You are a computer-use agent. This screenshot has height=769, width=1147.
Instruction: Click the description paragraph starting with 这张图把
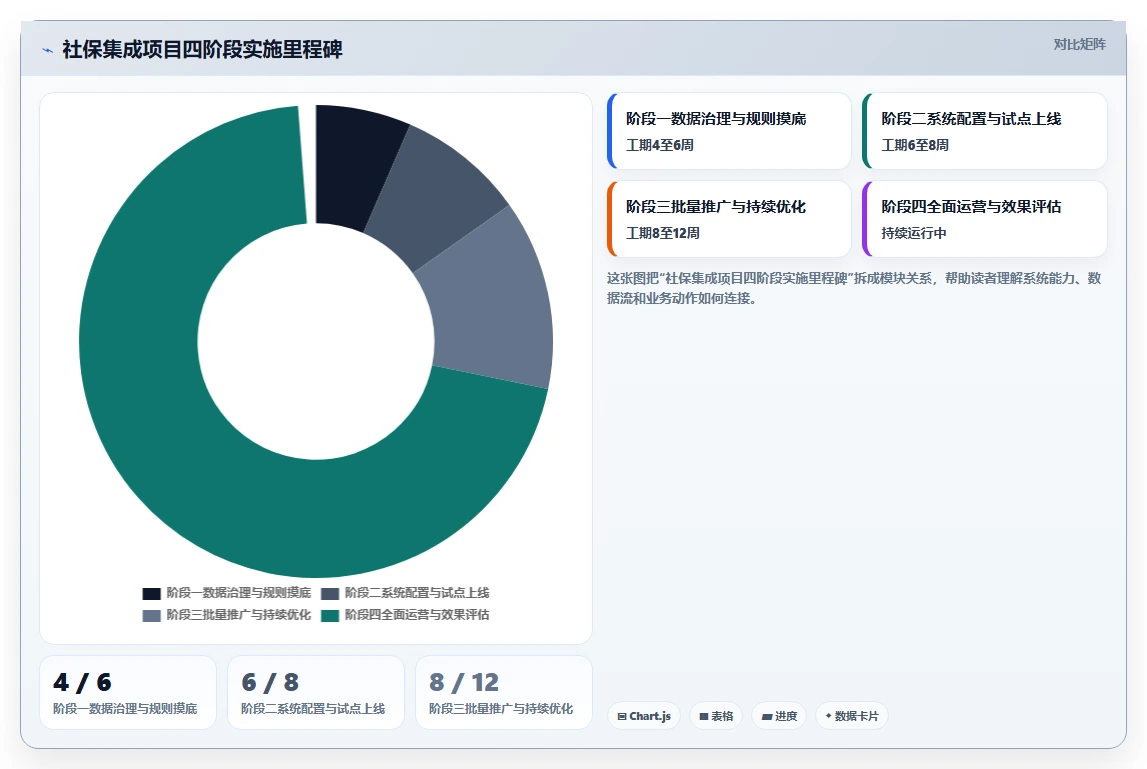coord(854,288)
